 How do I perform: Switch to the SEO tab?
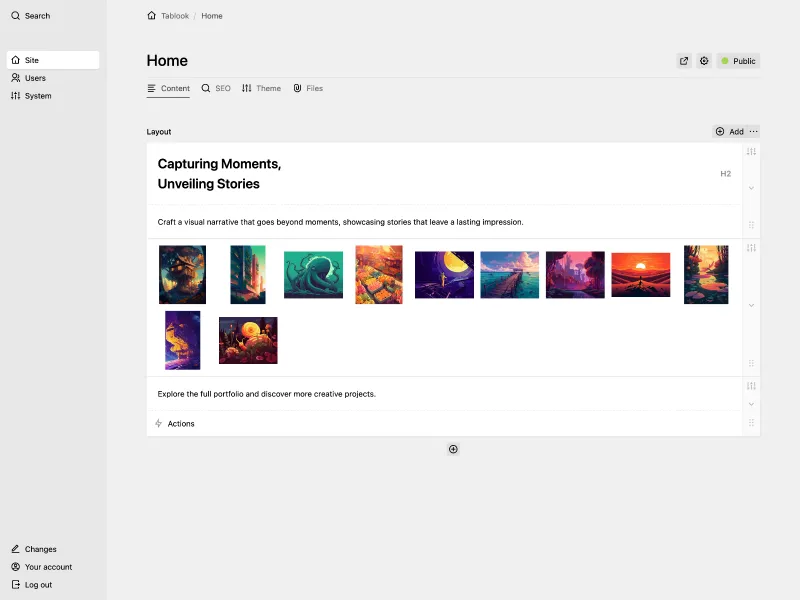tap(216, 88)
